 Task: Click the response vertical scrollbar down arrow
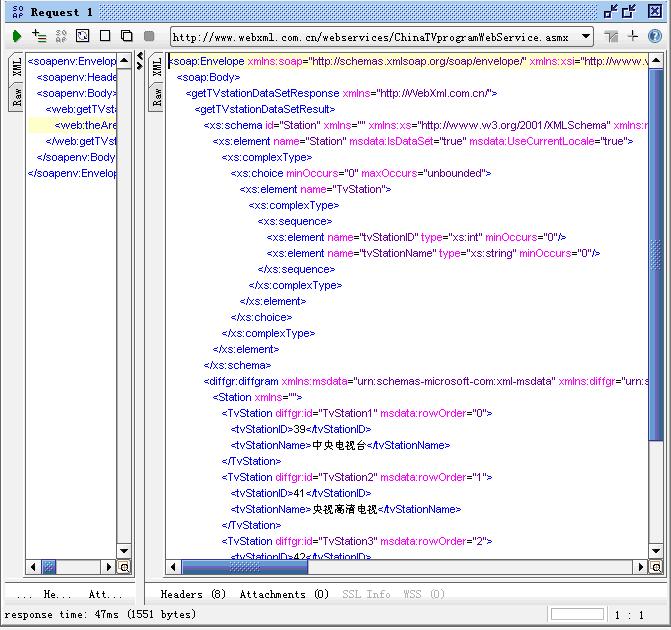pyautogui.click(x=656, y=550)
